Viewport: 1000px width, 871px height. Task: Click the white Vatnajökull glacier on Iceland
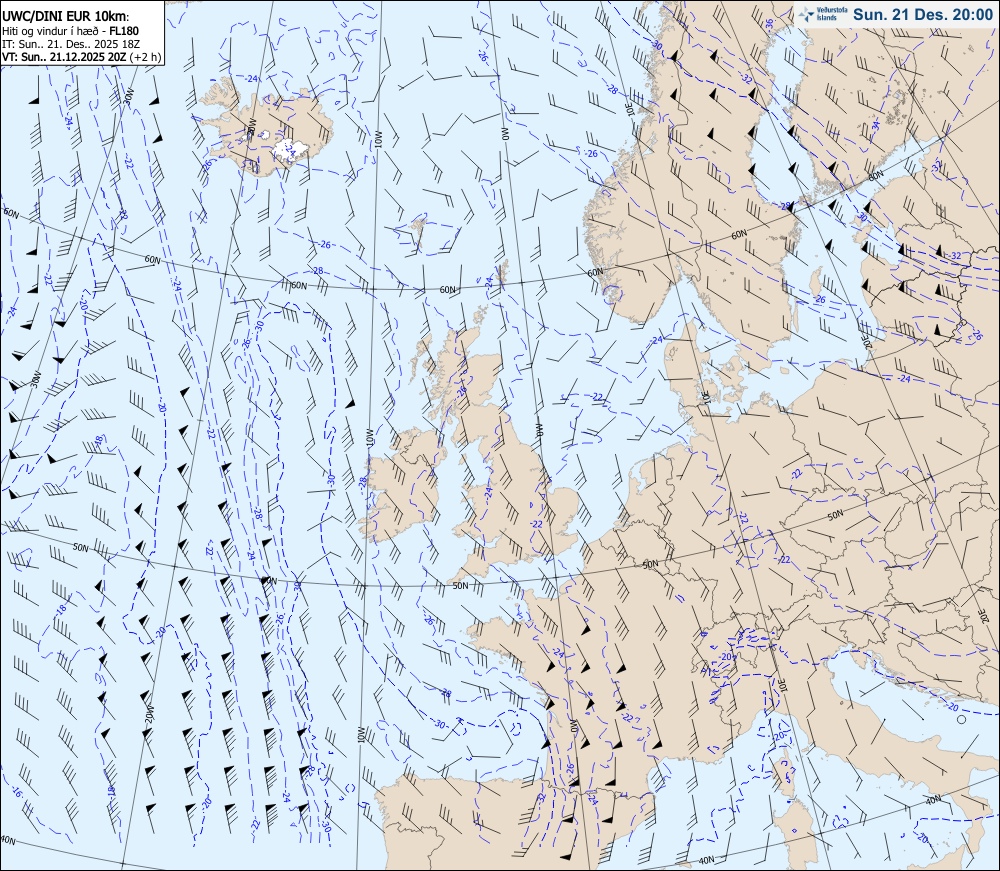(x=290, y=150)
